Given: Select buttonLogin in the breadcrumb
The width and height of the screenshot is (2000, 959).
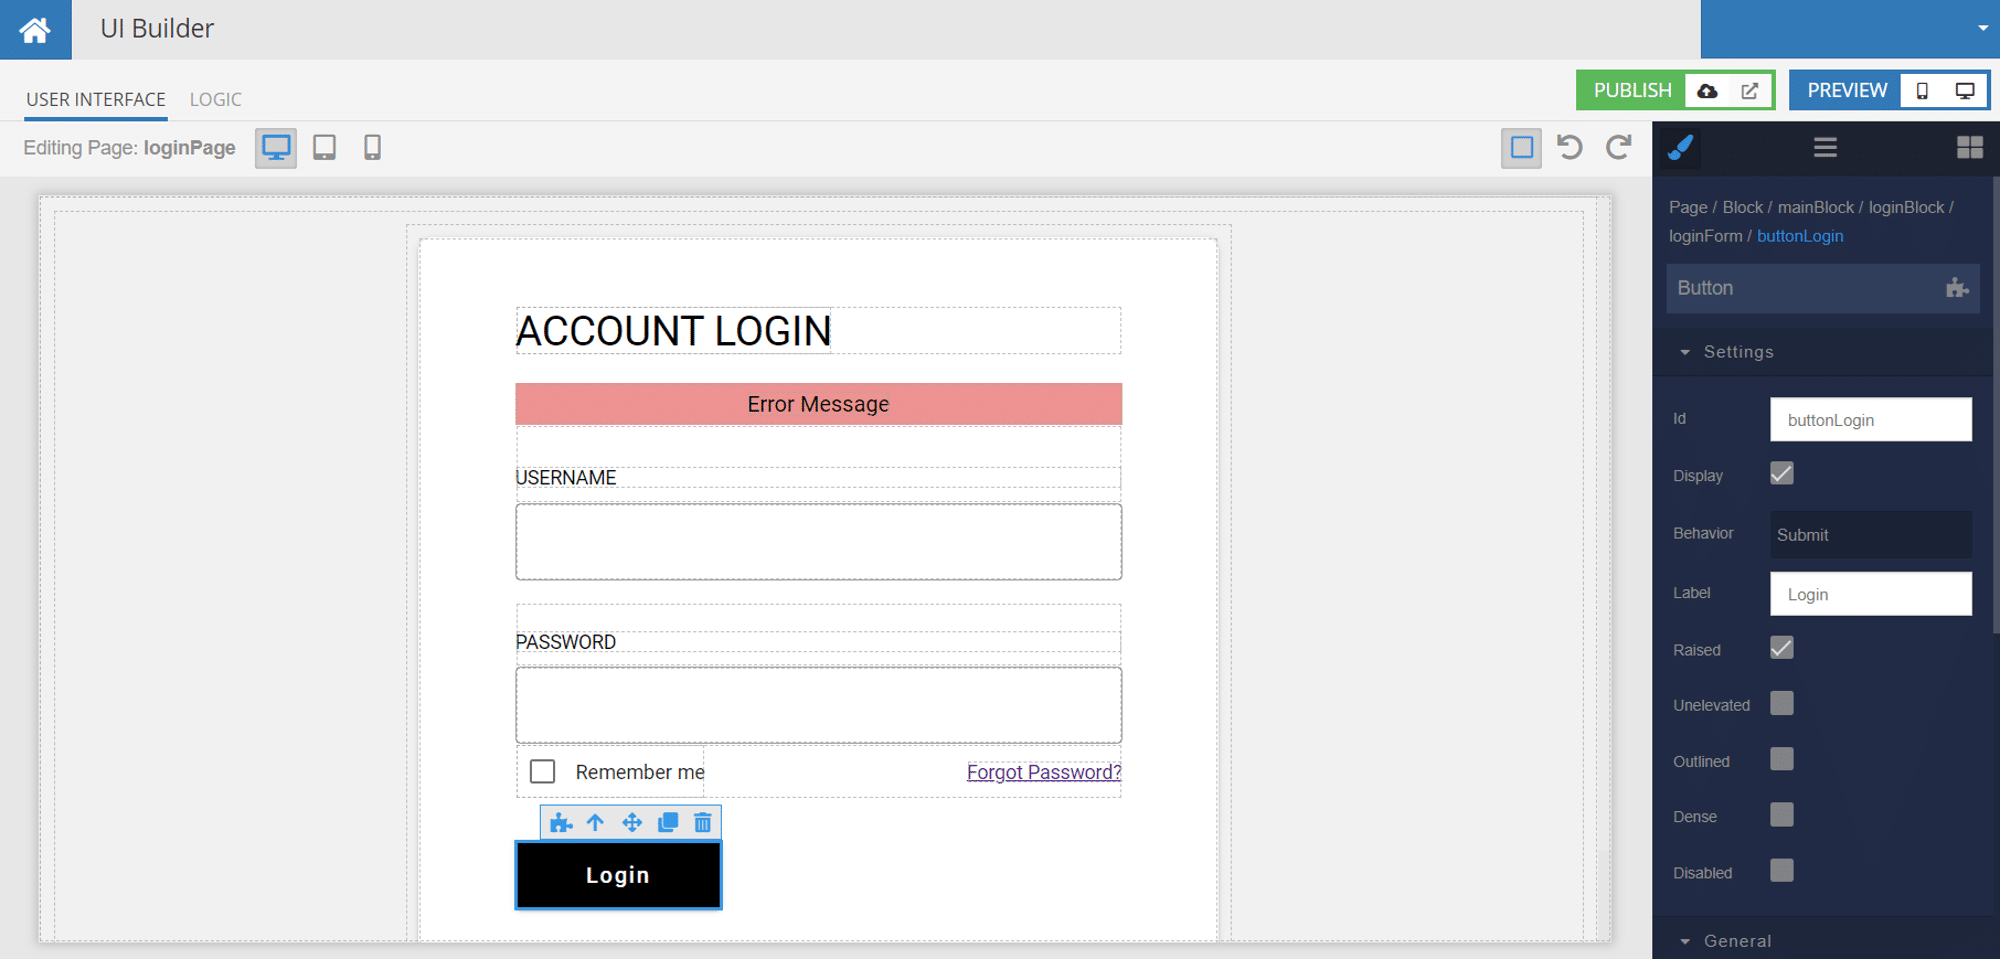Looking at the screenshot, I should [x=1800, y=236].
